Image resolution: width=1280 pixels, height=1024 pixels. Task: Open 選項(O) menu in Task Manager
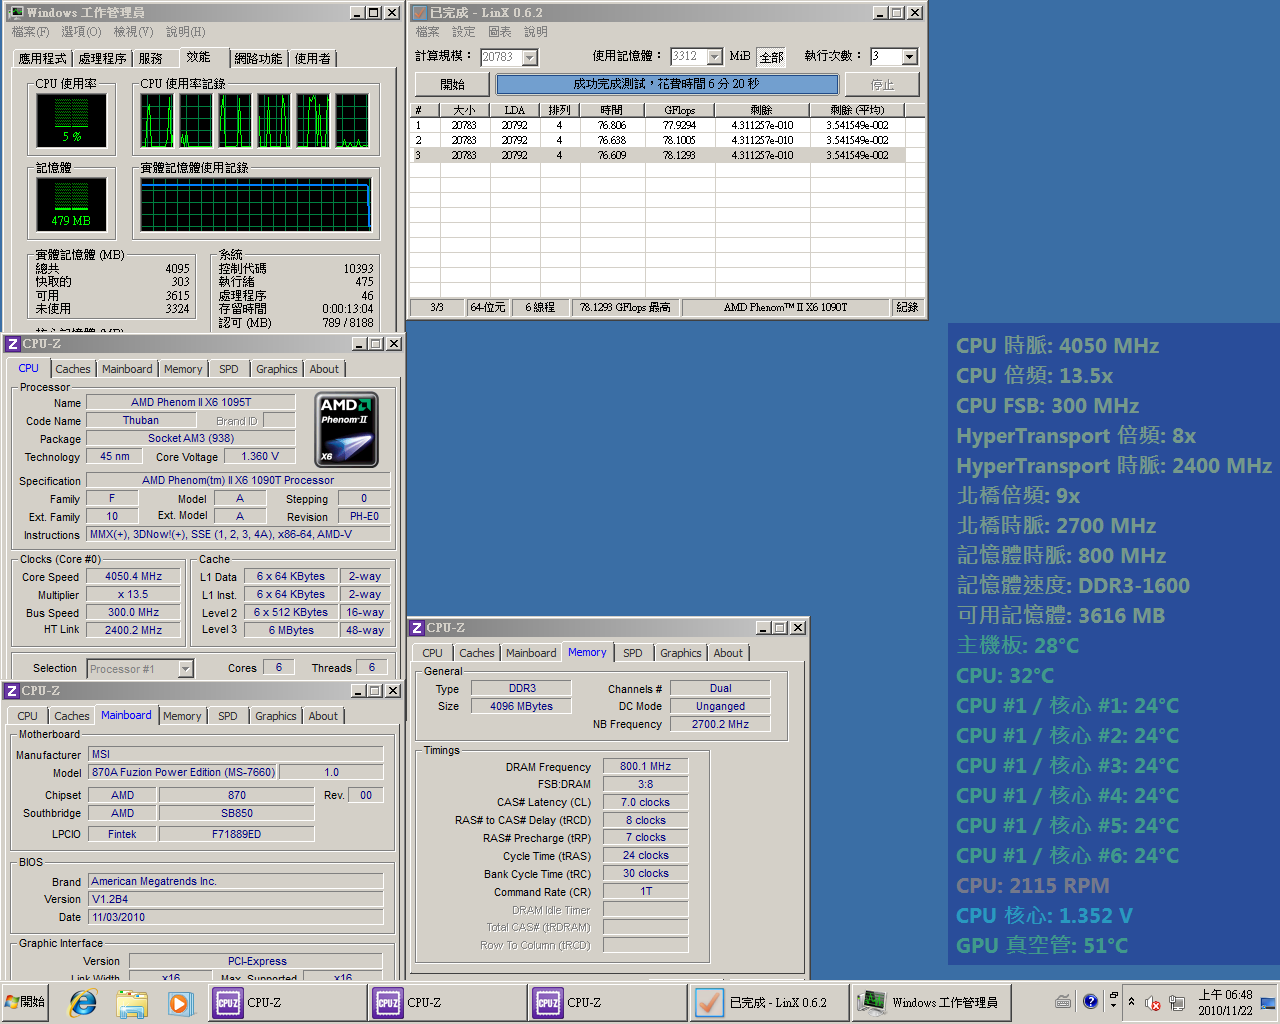click(81, 32)
